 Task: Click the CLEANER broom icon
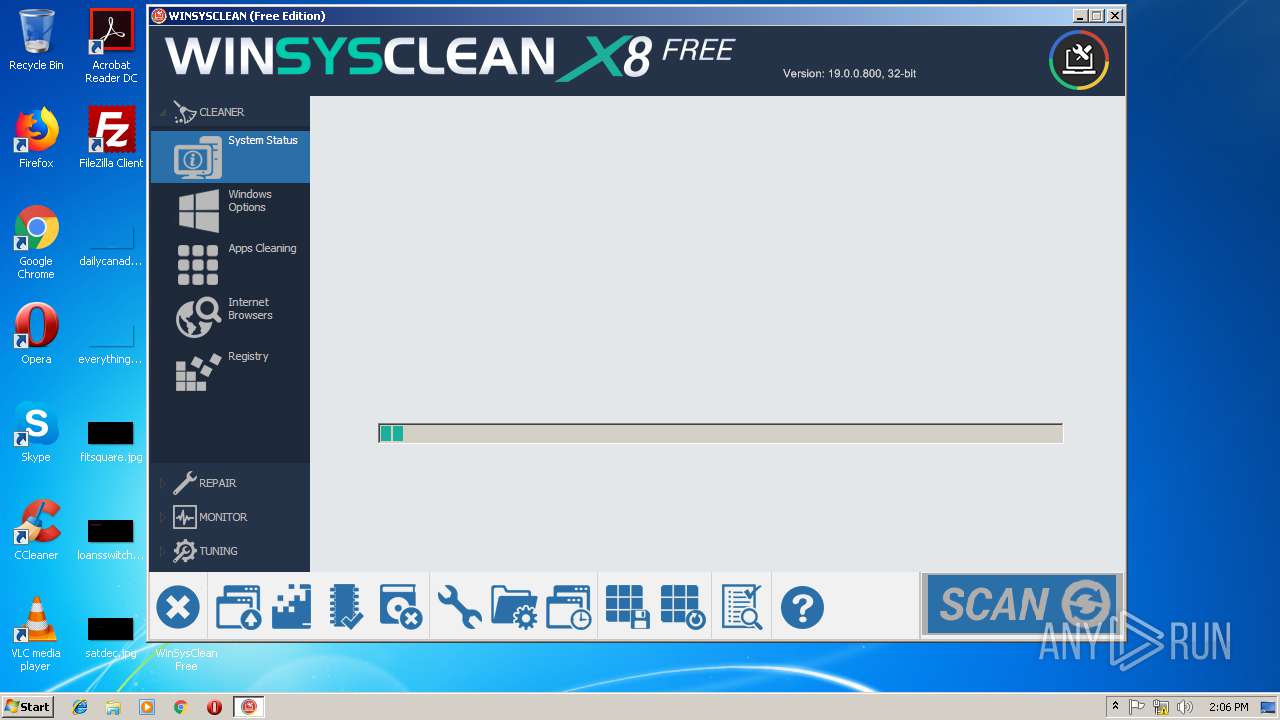184,112
